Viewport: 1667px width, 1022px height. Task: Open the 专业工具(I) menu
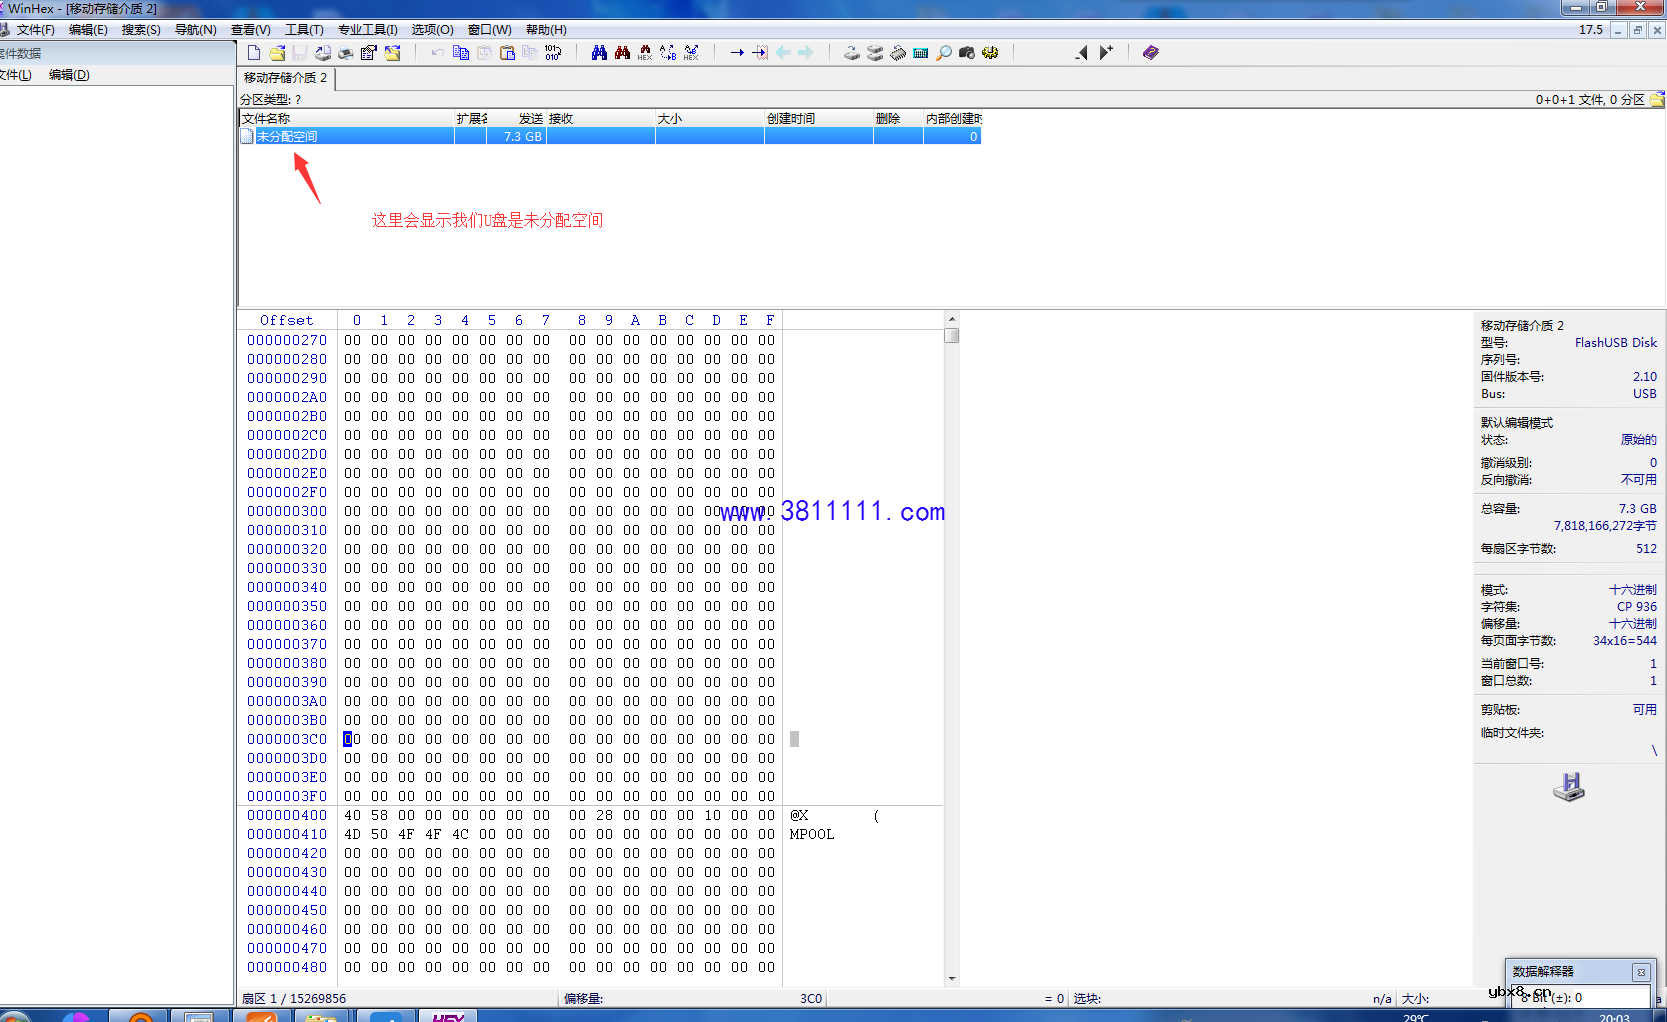tap(367, 30)
